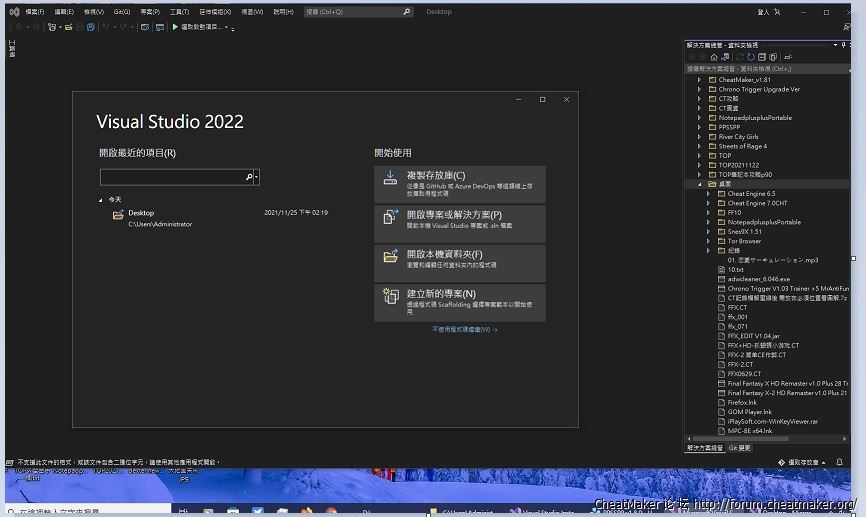Click the clone repository (複製存放庫) icon

point(391,178)
